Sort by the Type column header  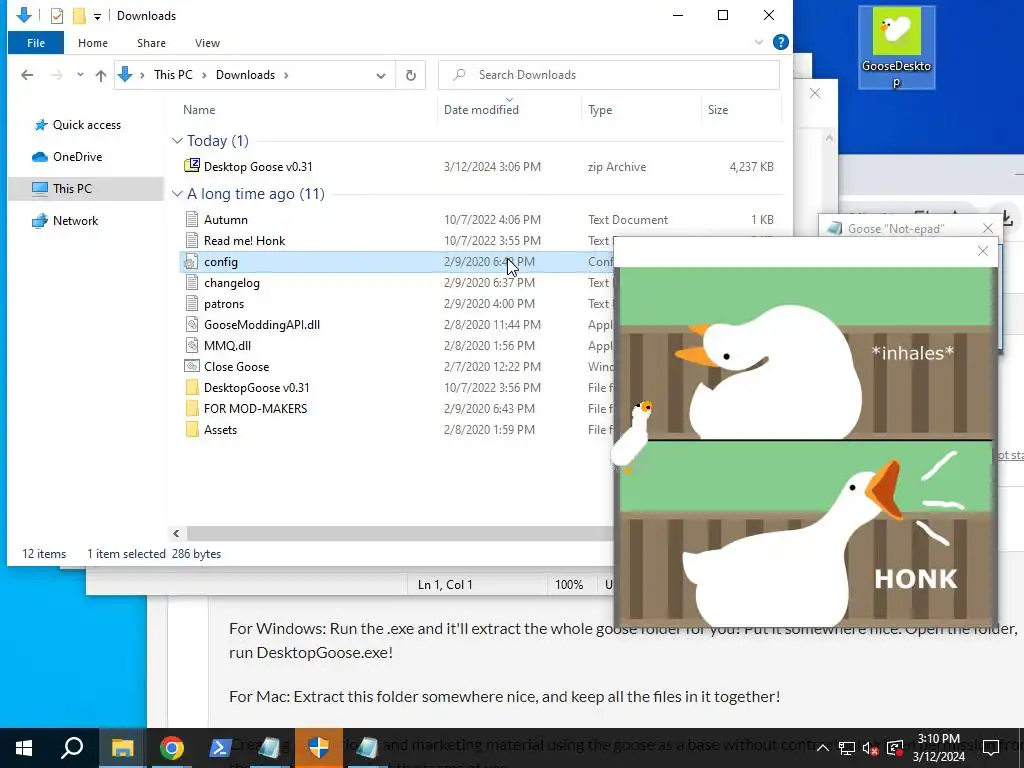pos(600,110)
